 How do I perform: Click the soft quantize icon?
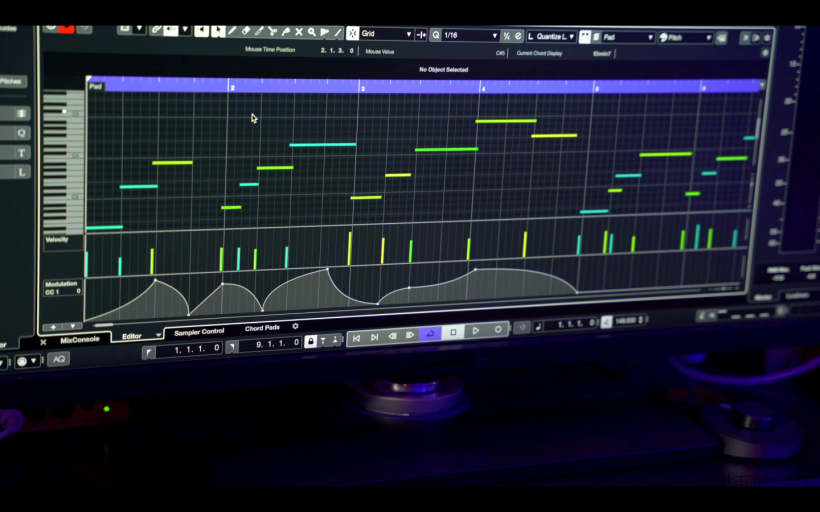click(x=506, y=36)
